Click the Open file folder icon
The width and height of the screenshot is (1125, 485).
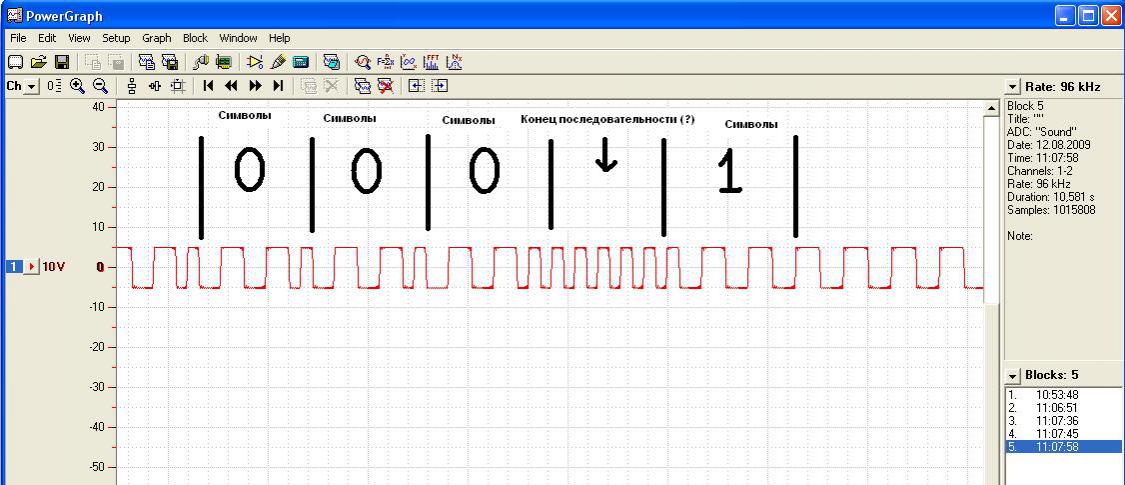coord(38,62)
